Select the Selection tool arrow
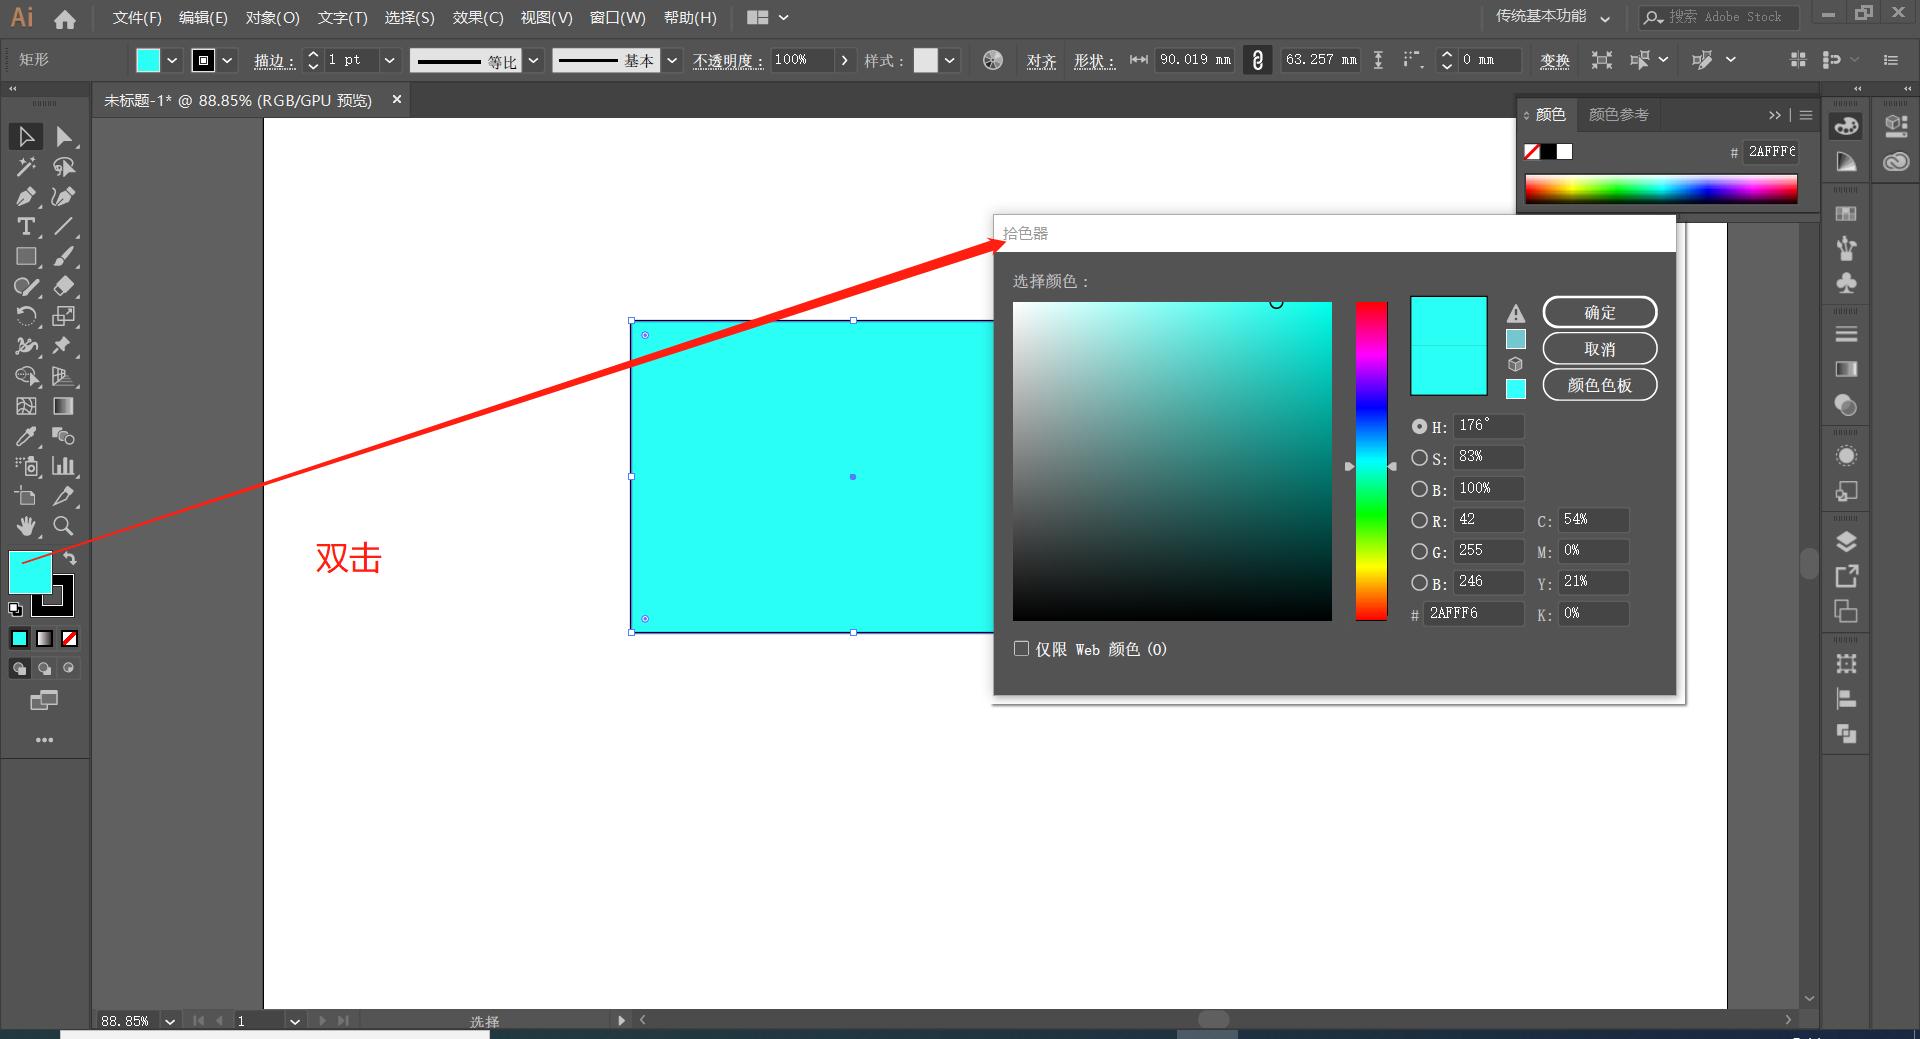 coord(26,136)
